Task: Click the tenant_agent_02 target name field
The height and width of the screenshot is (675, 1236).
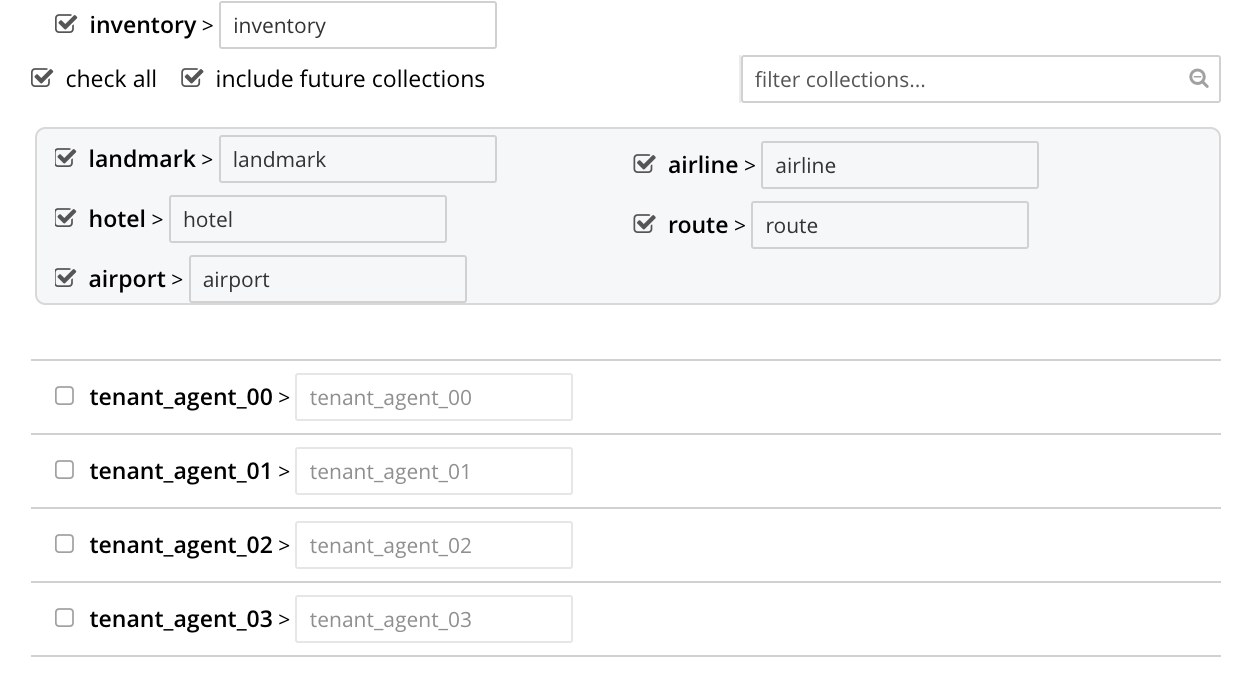Action: (x=433, y=545)
